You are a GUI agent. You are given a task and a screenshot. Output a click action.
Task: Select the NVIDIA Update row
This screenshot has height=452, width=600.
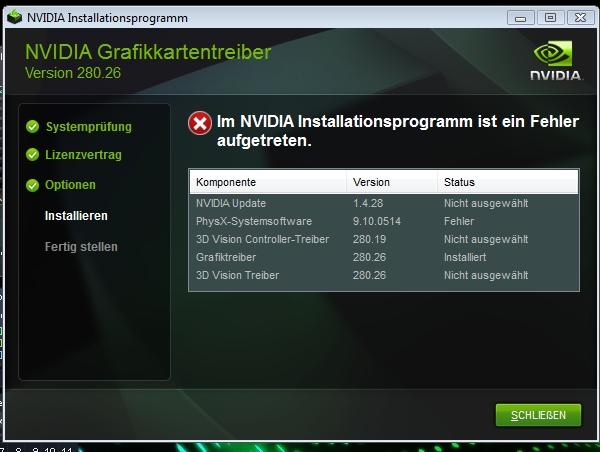pyautogui.click(x=384, y=203)
